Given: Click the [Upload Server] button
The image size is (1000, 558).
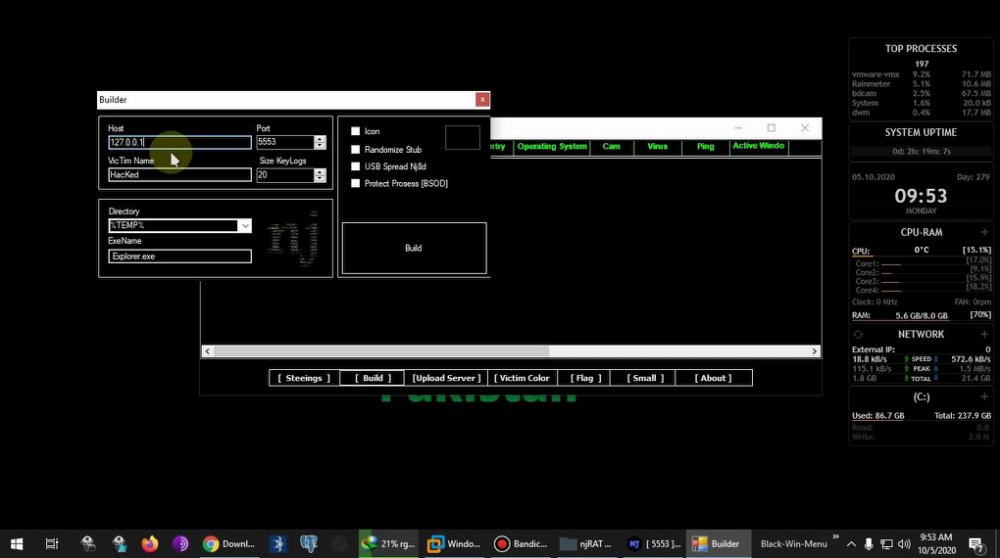Looking at the screenshot, I should [446, 378].
